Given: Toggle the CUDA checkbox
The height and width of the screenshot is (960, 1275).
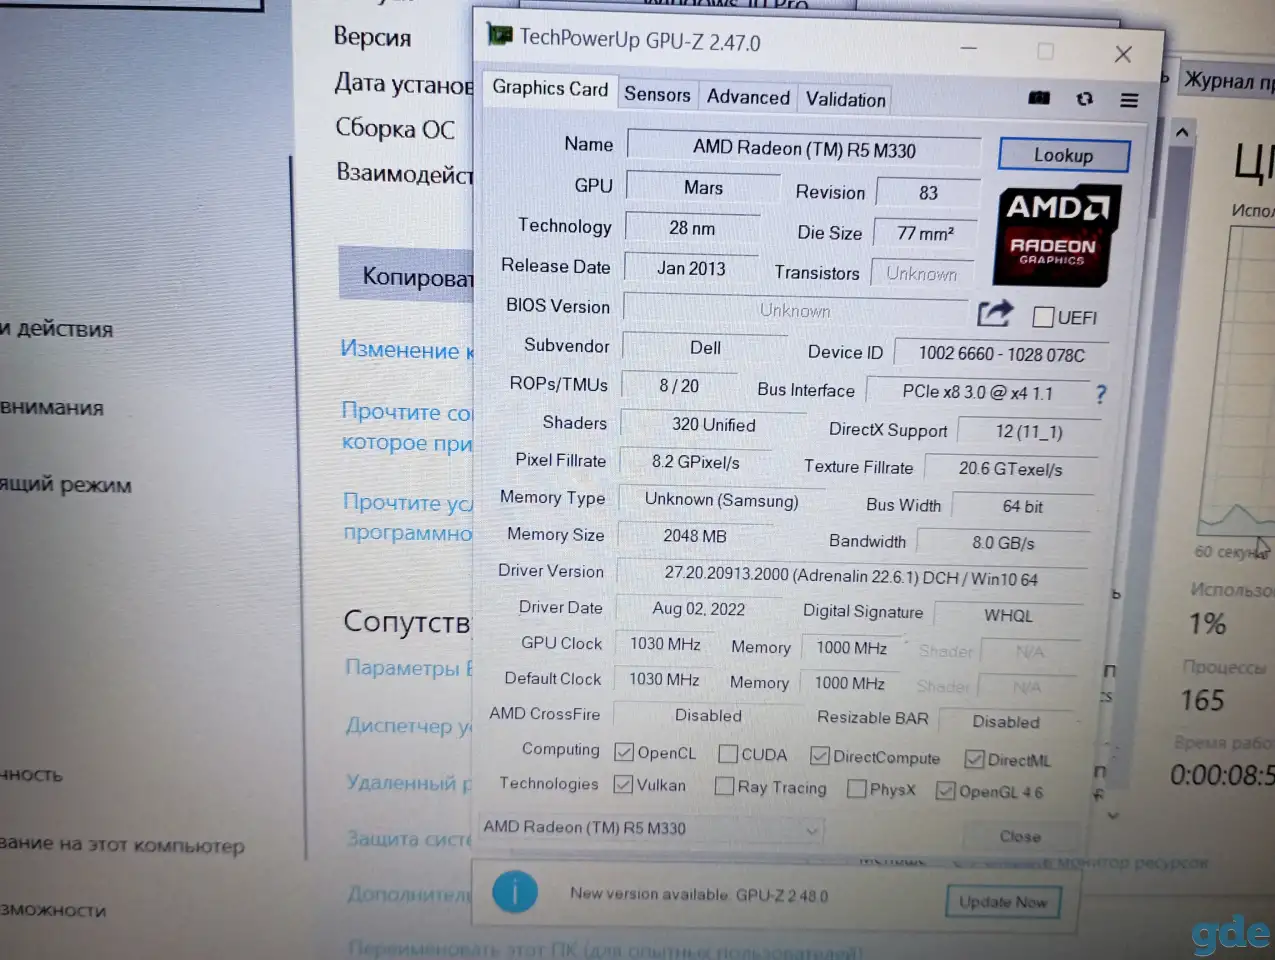Looking at the screenshot, I should (x=728, y=754).
